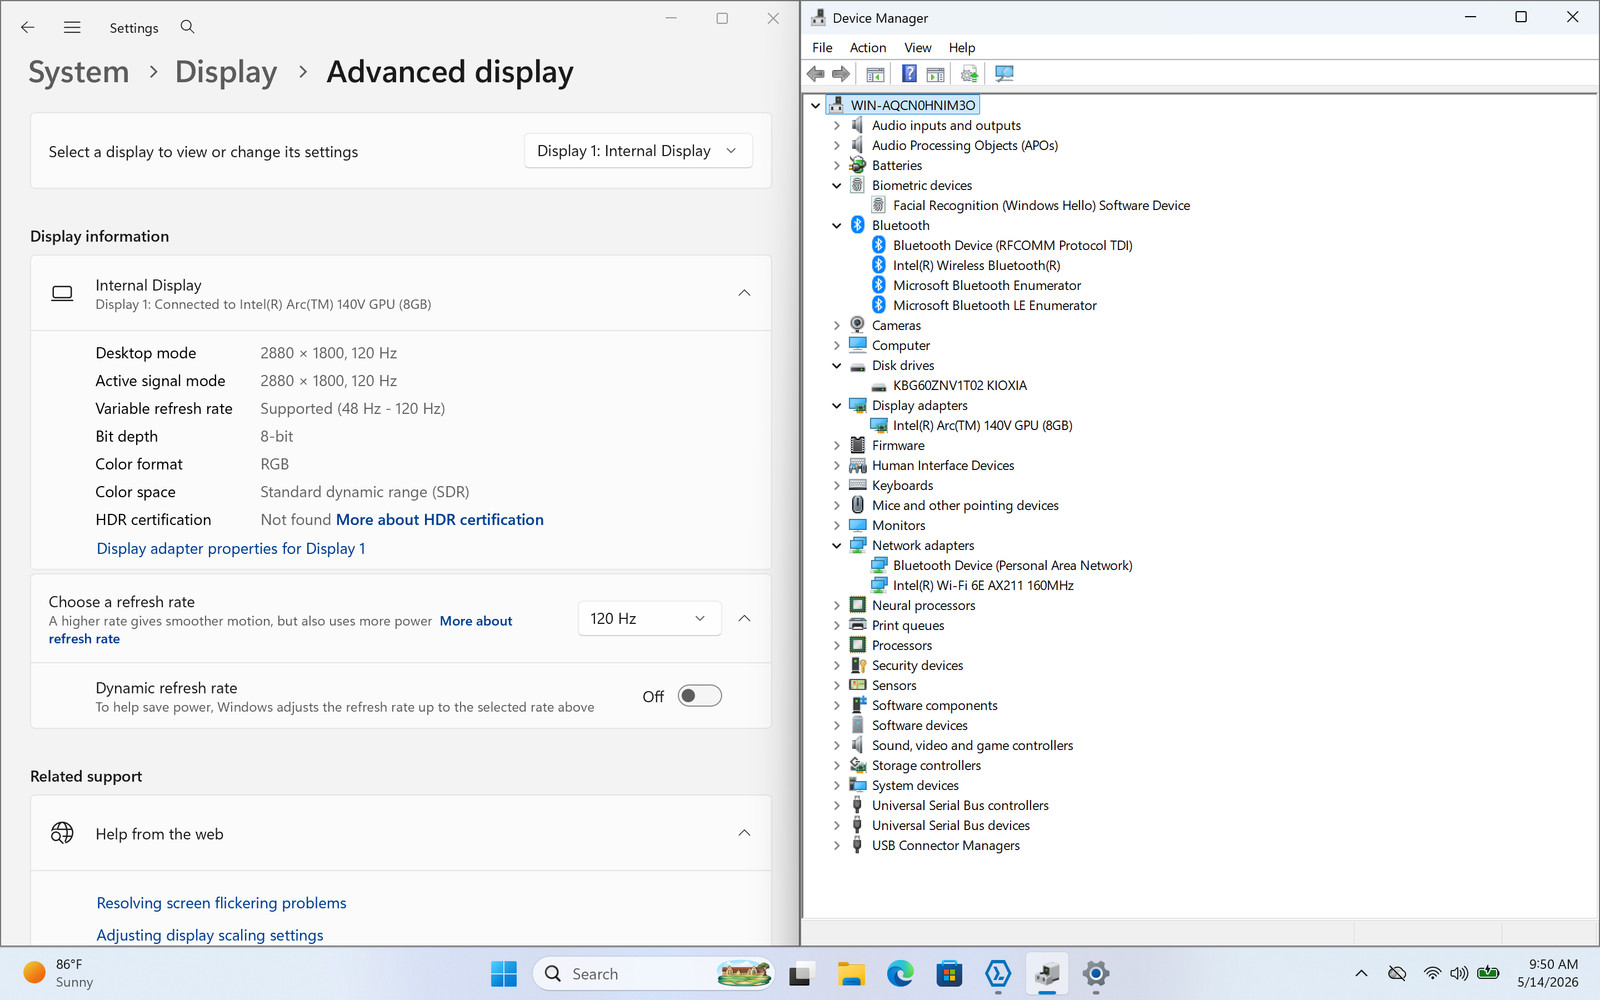This screenshot has width=1600, height=1000.
Task: Open File Explorer from the taskbar
Action: point(851,973)
